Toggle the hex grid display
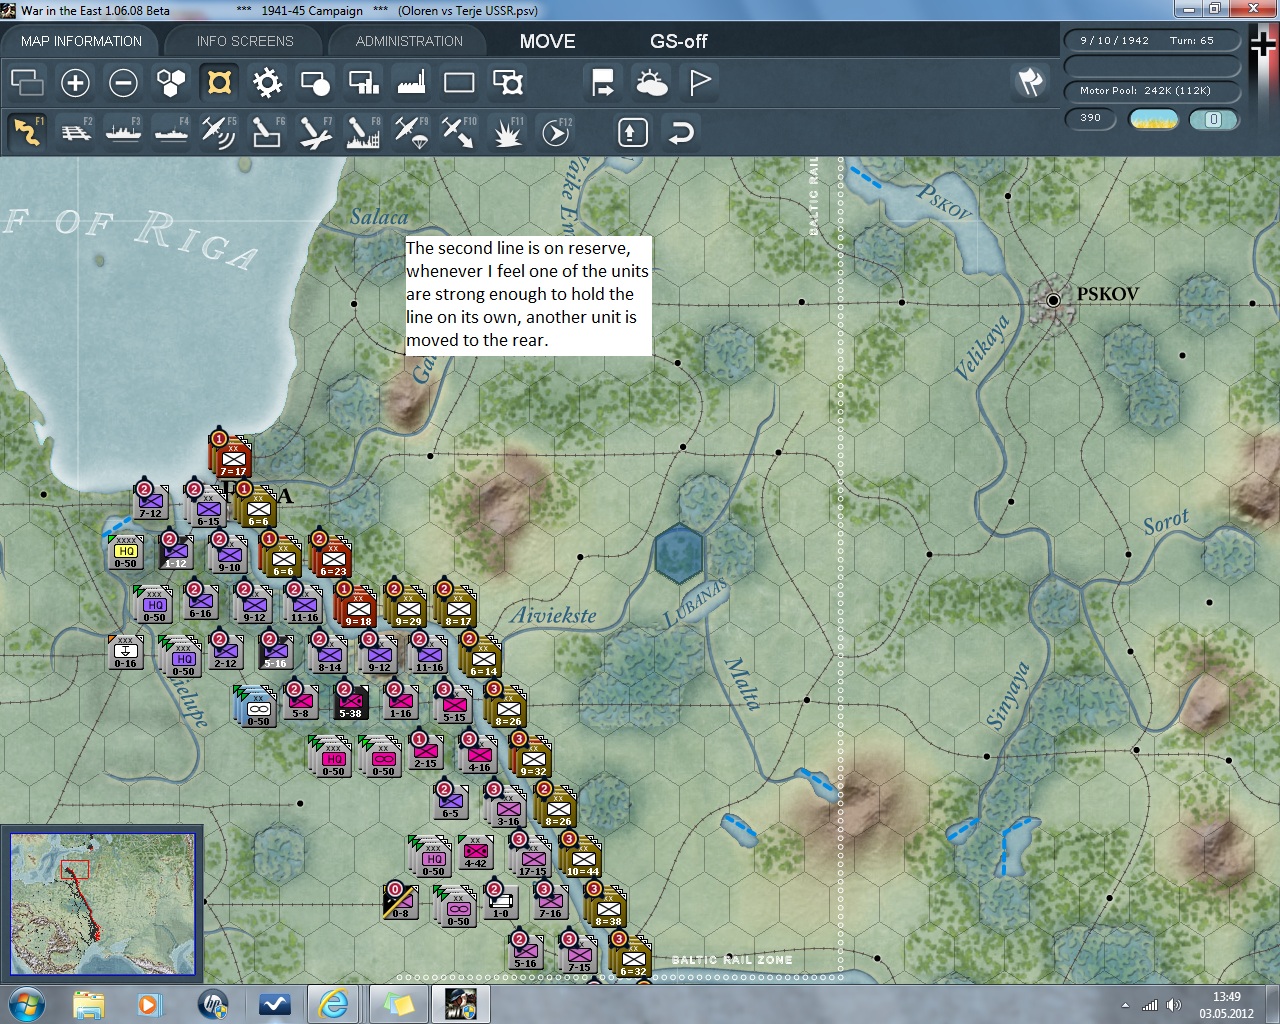Screen dimensions: 1280x1024 [171, 83]
